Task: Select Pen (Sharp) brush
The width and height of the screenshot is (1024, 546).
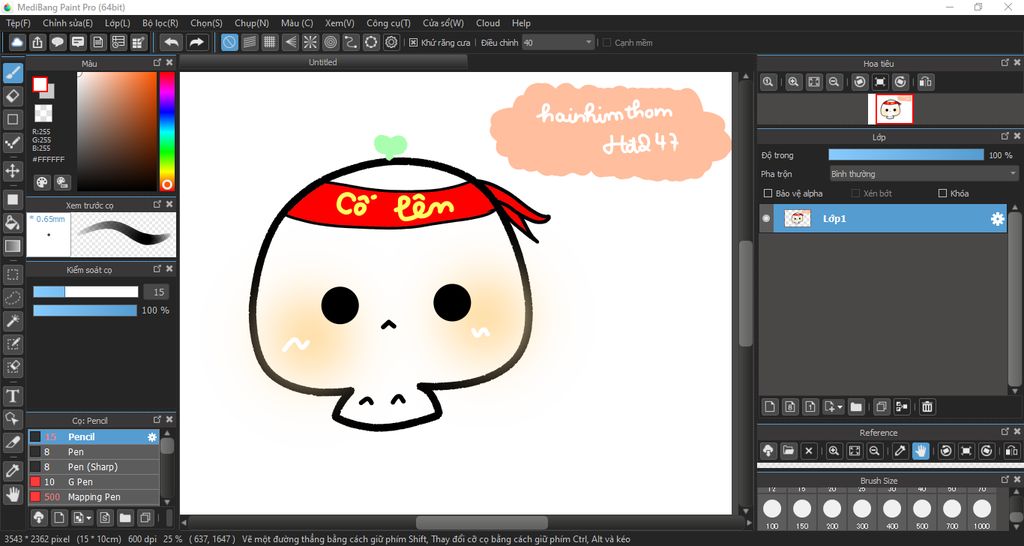Action: pyautogui.click(x=93, y=467)
